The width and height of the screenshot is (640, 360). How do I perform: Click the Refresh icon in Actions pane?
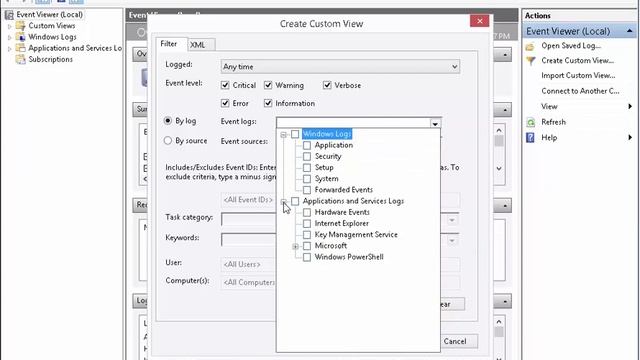pyautogui.click(x=530, y=122)
